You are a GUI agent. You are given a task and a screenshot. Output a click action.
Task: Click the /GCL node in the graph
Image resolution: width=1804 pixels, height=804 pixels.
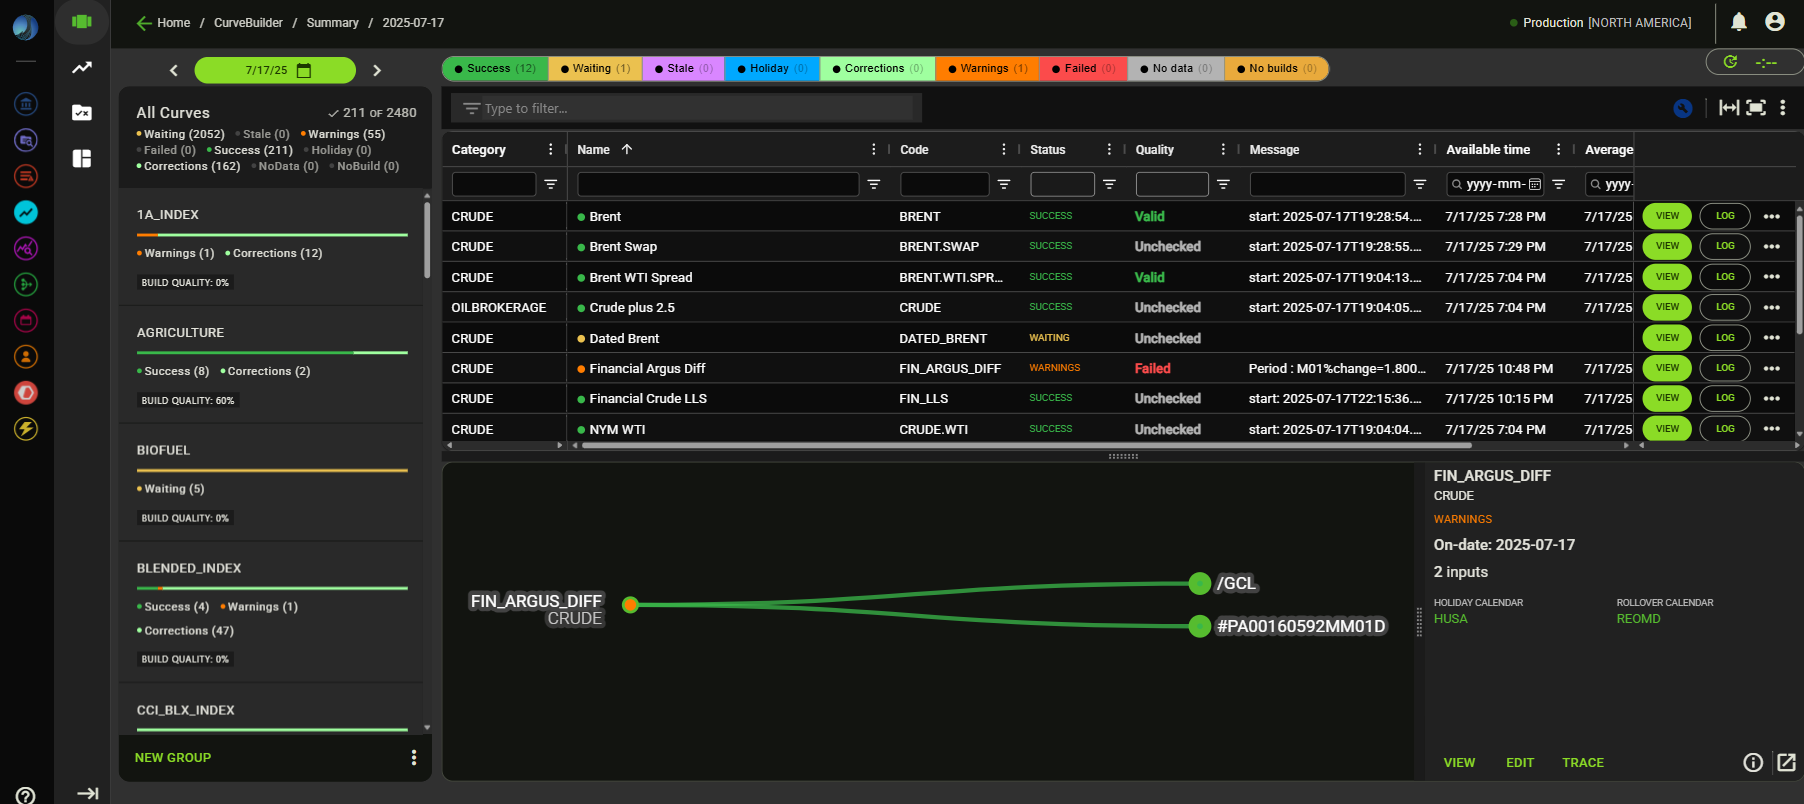[1200, 583]
